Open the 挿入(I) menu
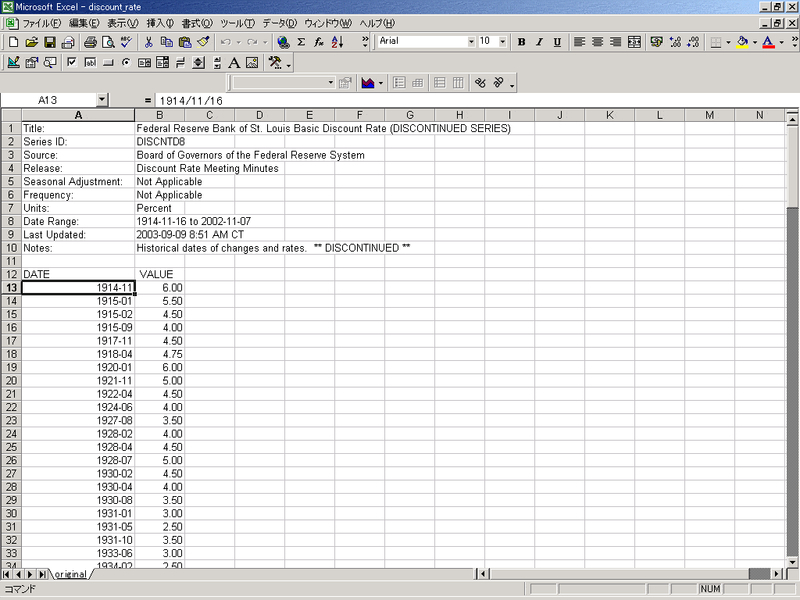800x600 pixels. [160, 23]
